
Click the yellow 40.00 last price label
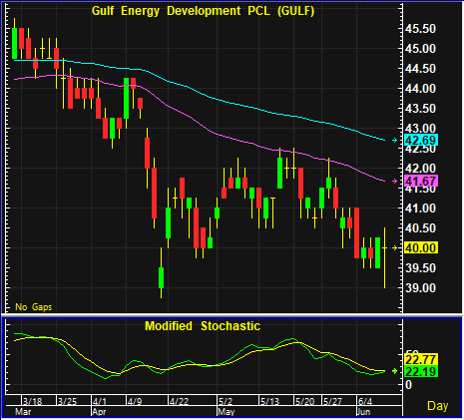coord(421,248)
